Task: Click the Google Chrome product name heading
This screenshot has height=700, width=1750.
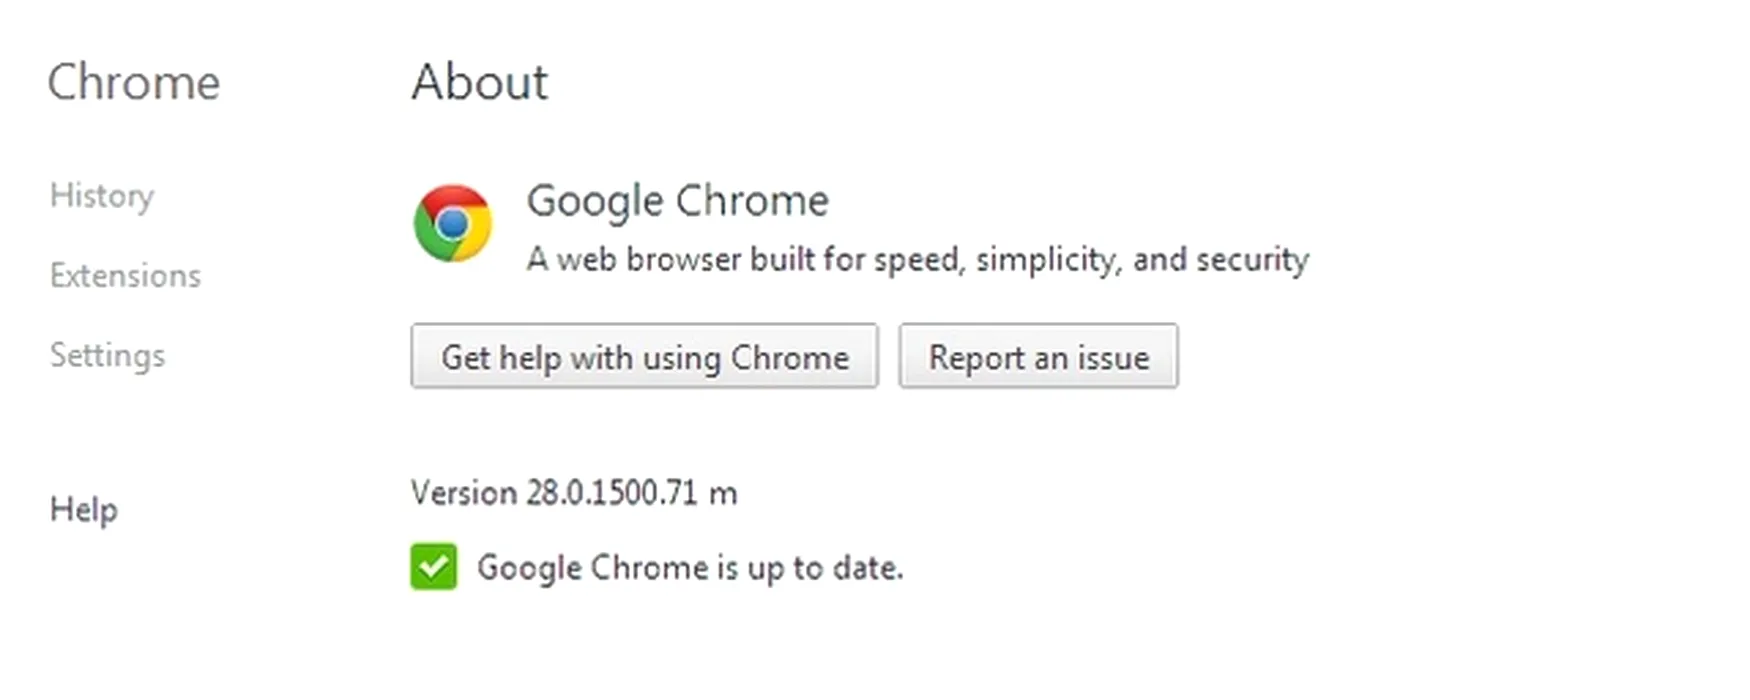Action: 678,201
